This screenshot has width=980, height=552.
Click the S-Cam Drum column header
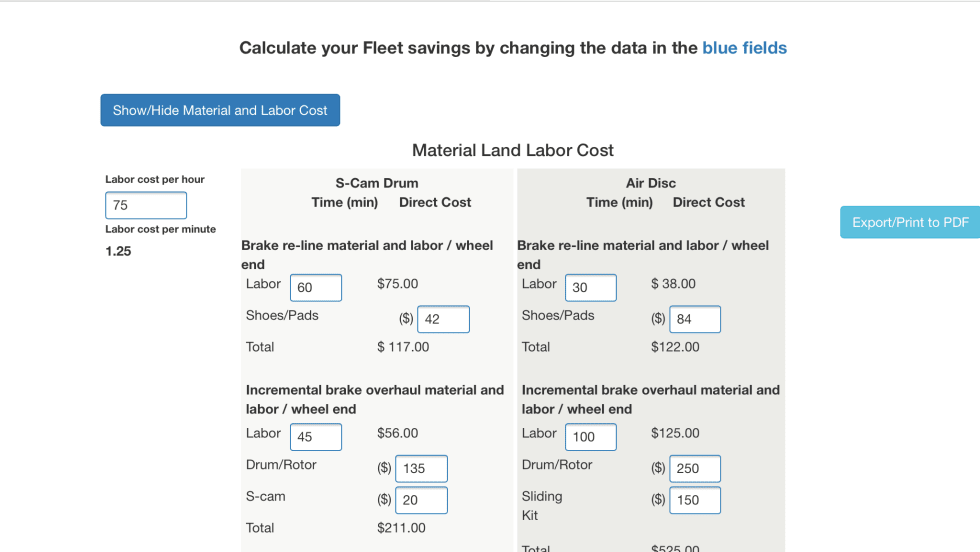377,183
